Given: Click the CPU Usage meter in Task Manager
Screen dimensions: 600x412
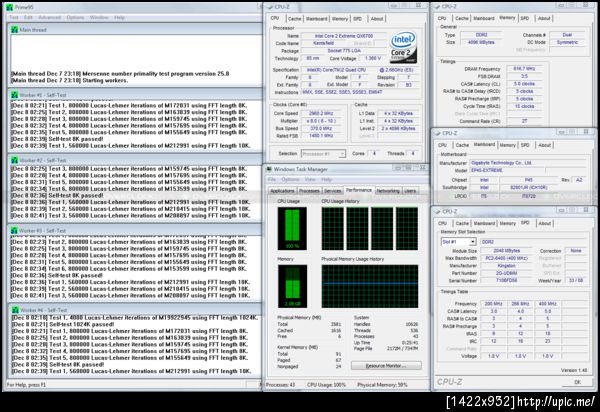Looking at the screenshot, I should [292, 228].
